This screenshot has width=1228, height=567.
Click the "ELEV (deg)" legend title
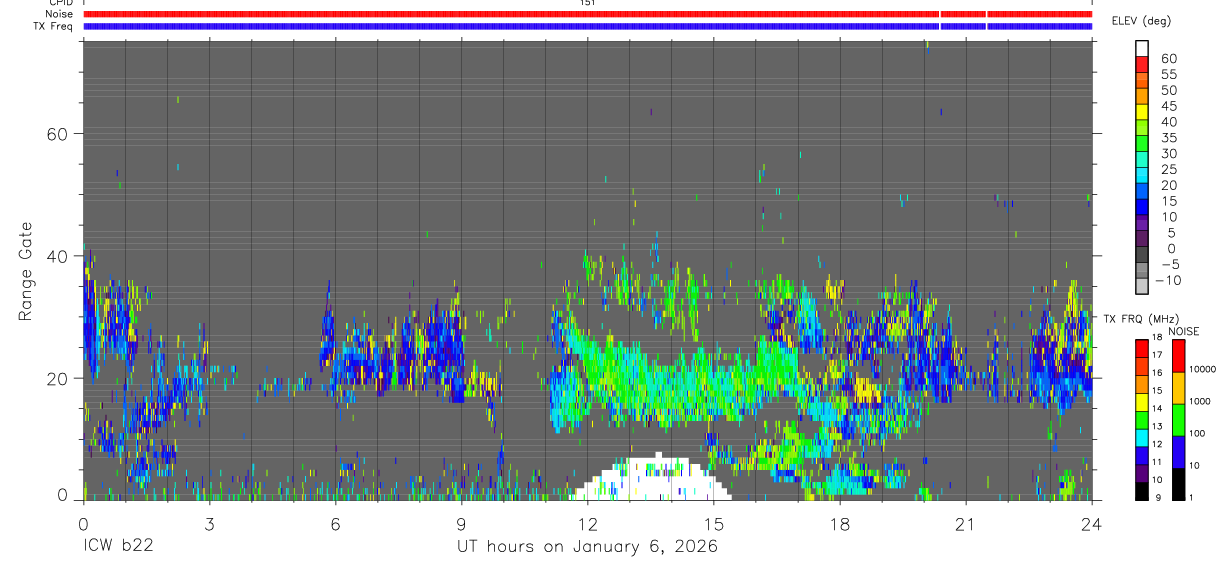click(1141, 21)
